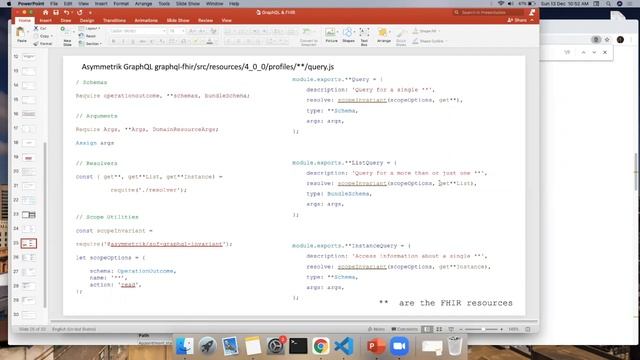640x360 pixels.
Task: Click the Home icon in PowerPoint title bar
Action: point(45,13)
